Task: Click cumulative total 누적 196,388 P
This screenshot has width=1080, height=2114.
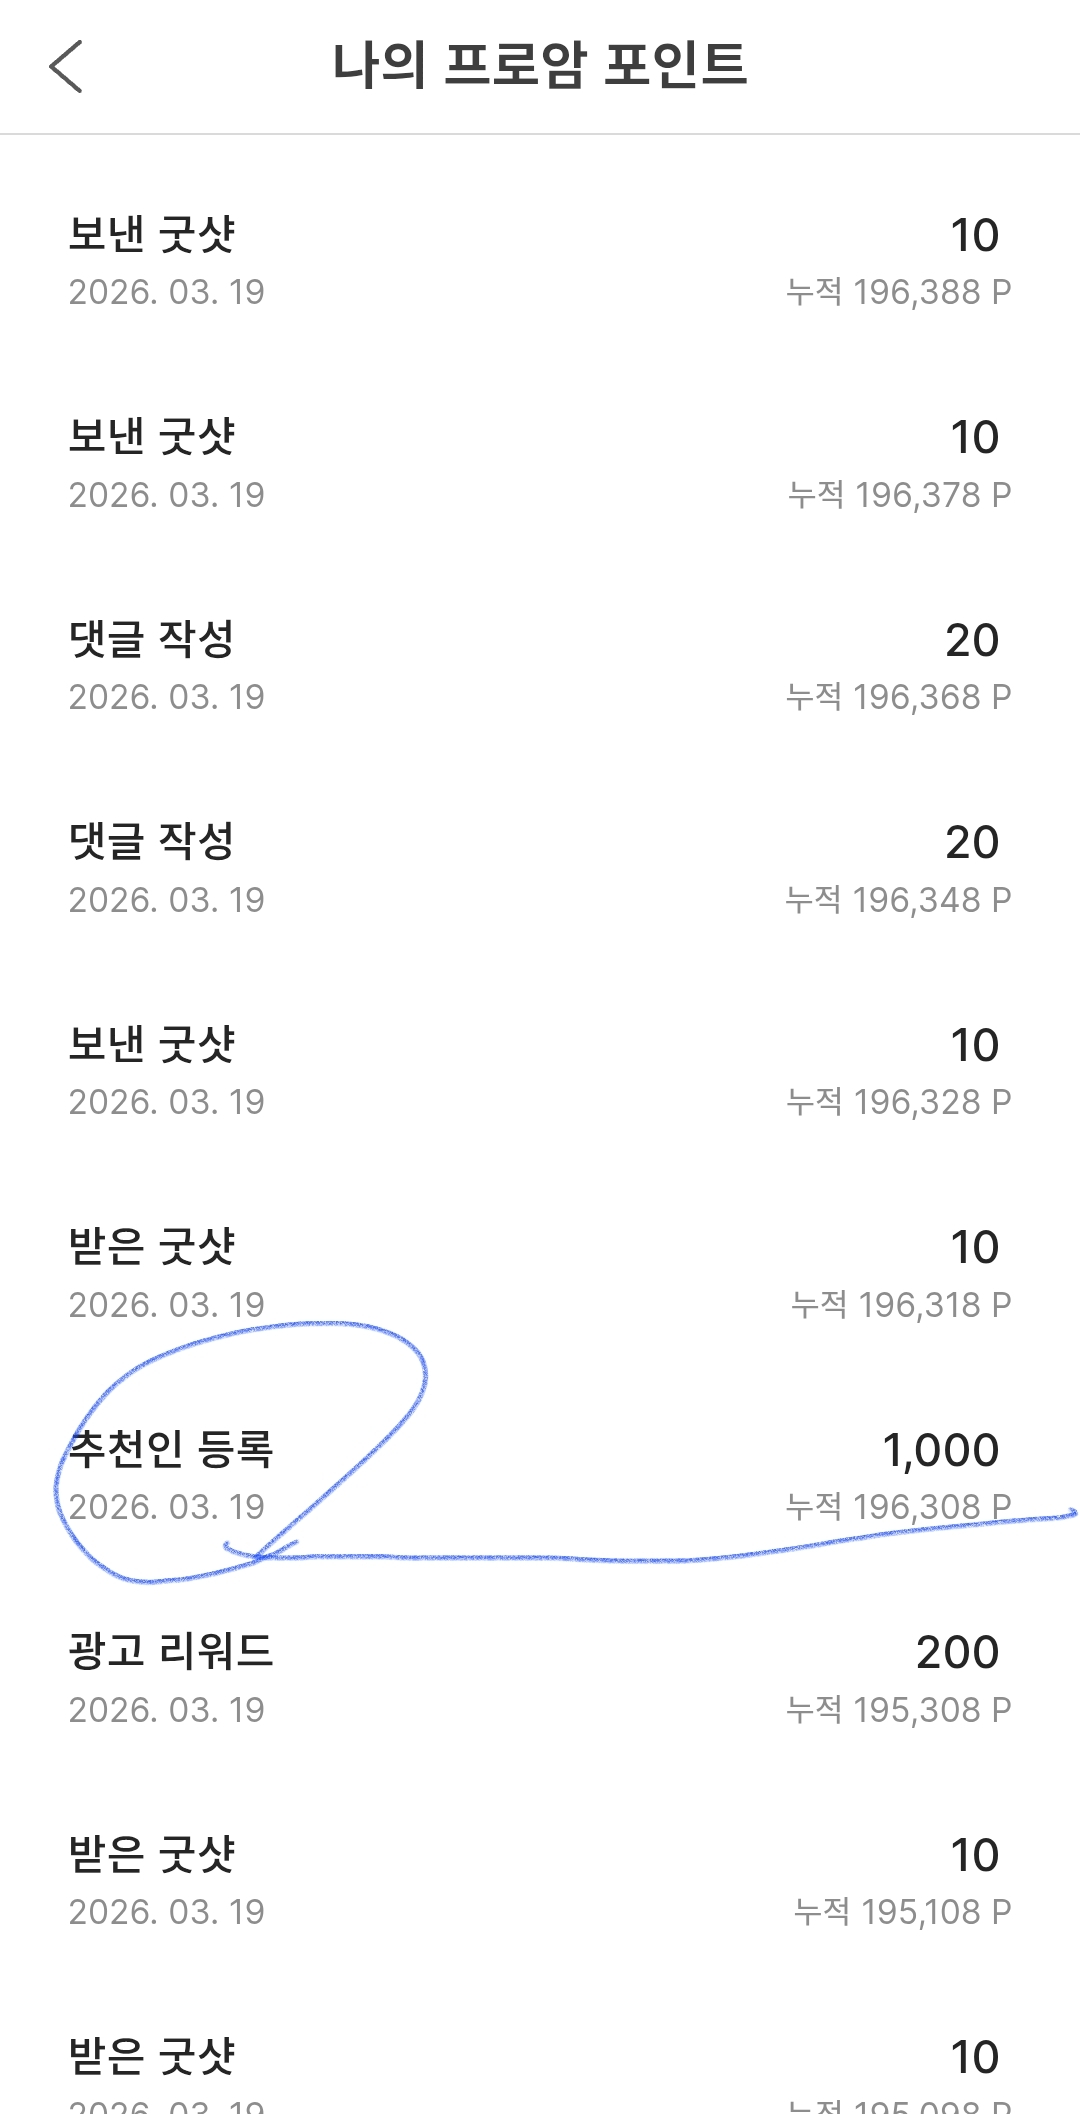Action: pyautogui.click(x=898, y=292)
